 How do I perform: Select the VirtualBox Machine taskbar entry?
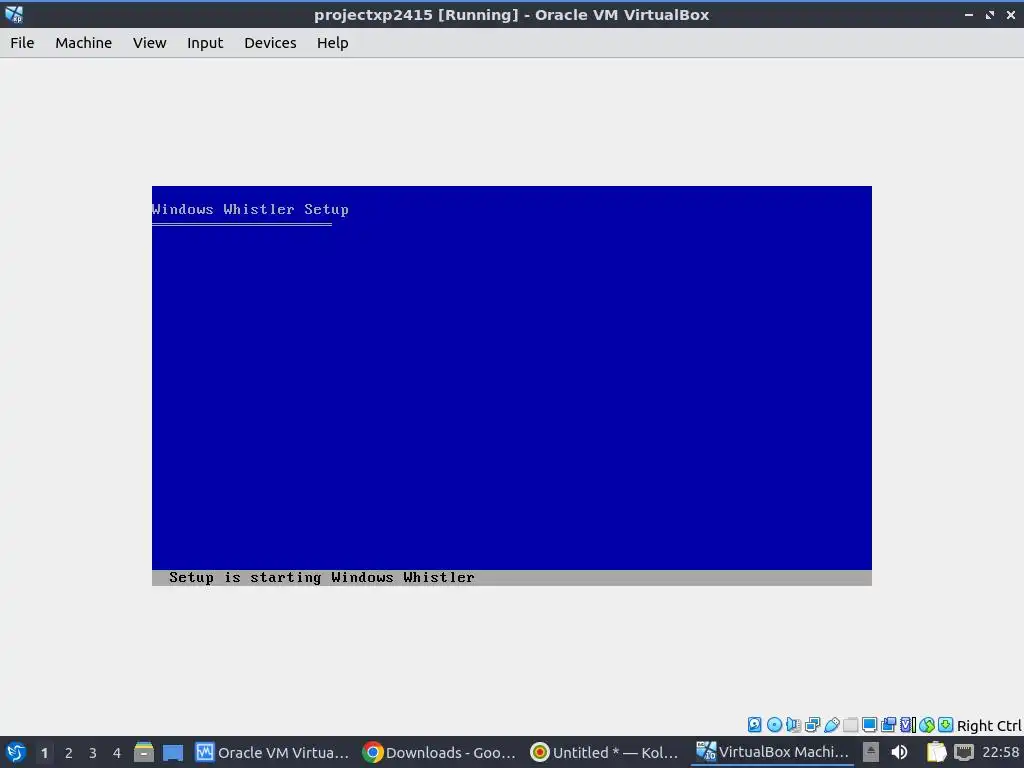coord(773,752)
